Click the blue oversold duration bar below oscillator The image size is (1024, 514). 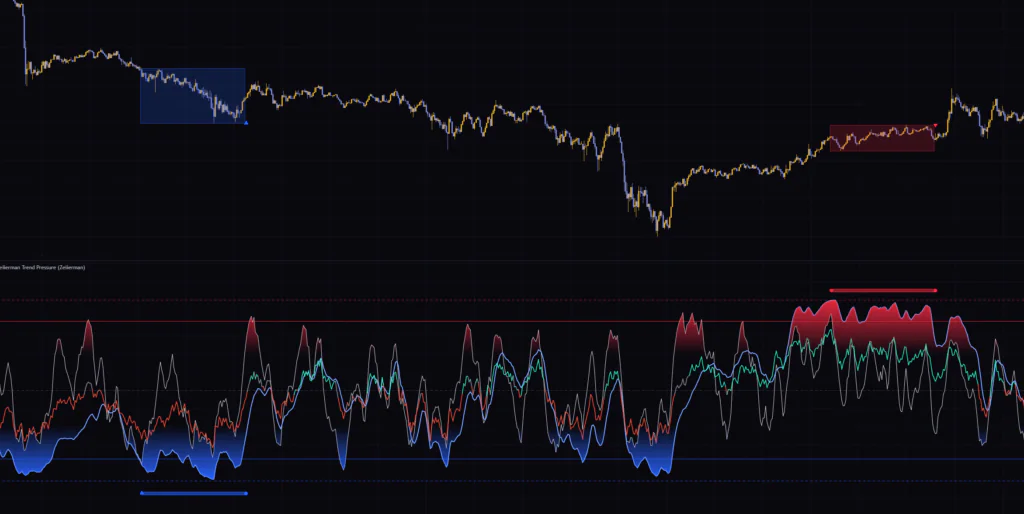coord(194,493)
